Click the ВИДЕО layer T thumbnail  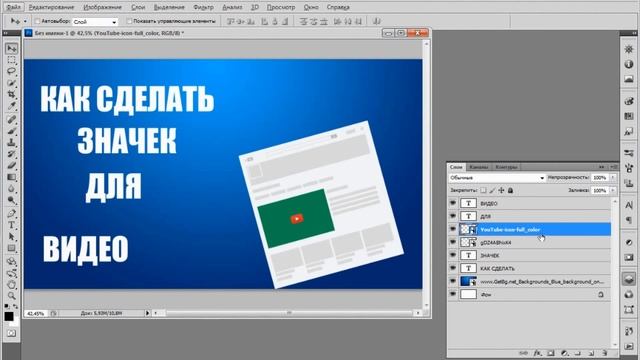pyautogui.click(x=468, y=203)
